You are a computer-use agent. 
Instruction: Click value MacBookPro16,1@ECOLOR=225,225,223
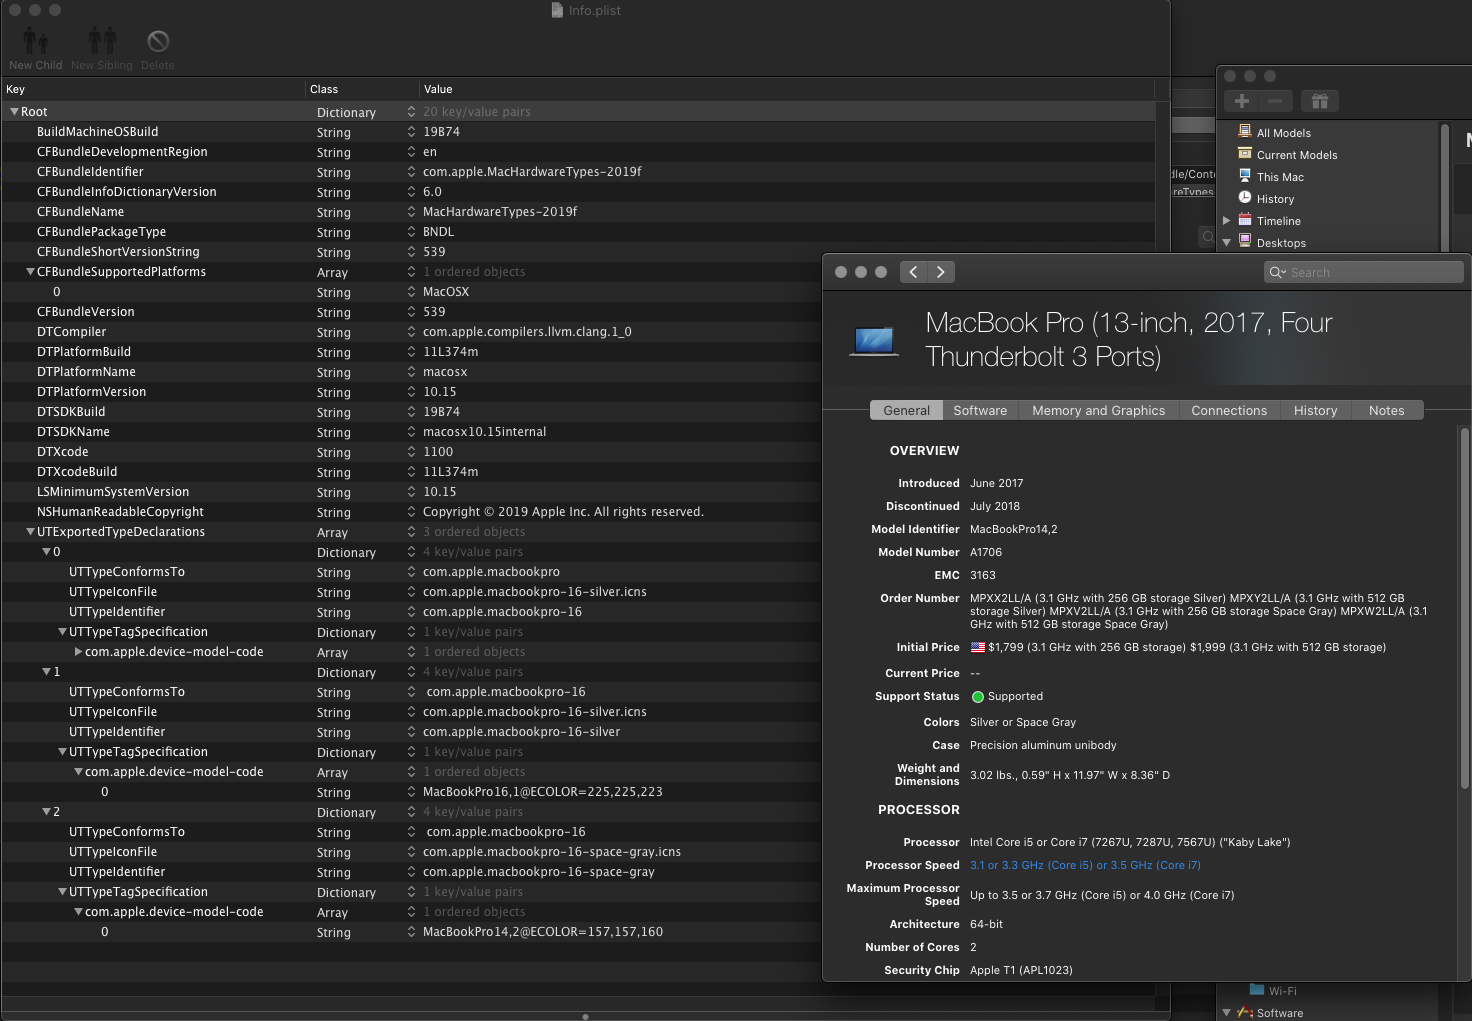[x=543, y=792]
